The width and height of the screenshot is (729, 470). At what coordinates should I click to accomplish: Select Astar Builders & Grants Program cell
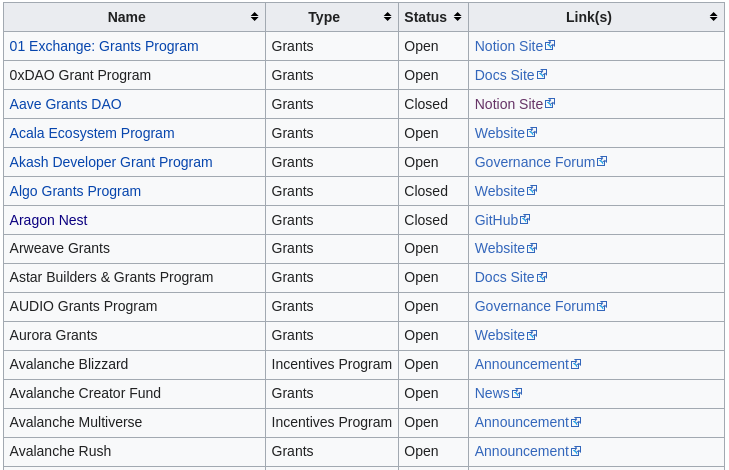(x=134, y=277)
